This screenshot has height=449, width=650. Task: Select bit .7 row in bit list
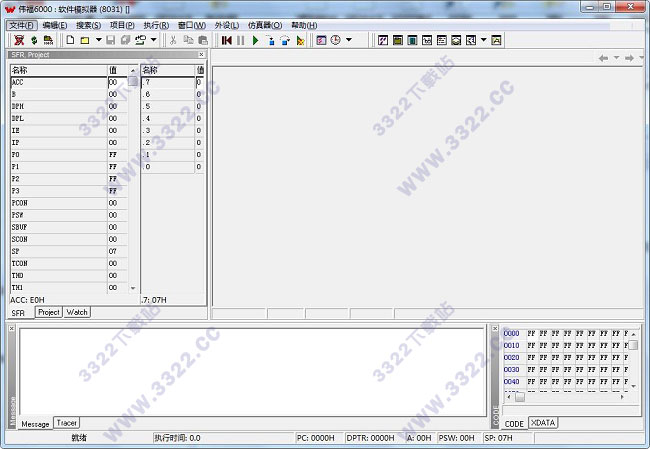pos(172,82)
